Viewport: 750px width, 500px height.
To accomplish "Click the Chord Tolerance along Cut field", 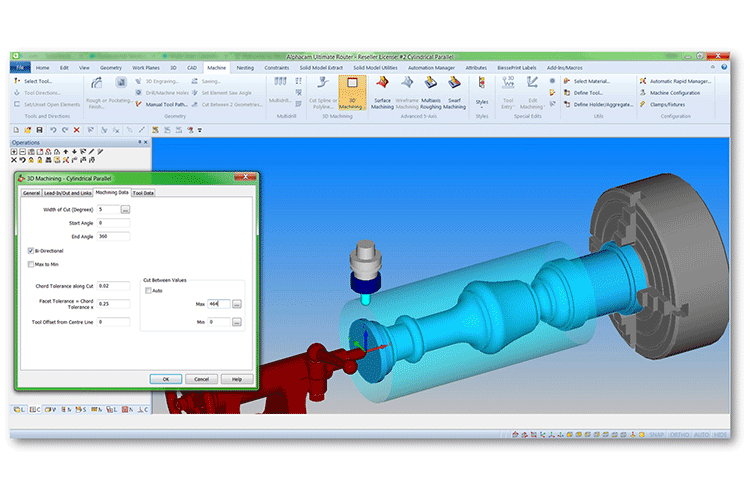I will tap(113, 286).
